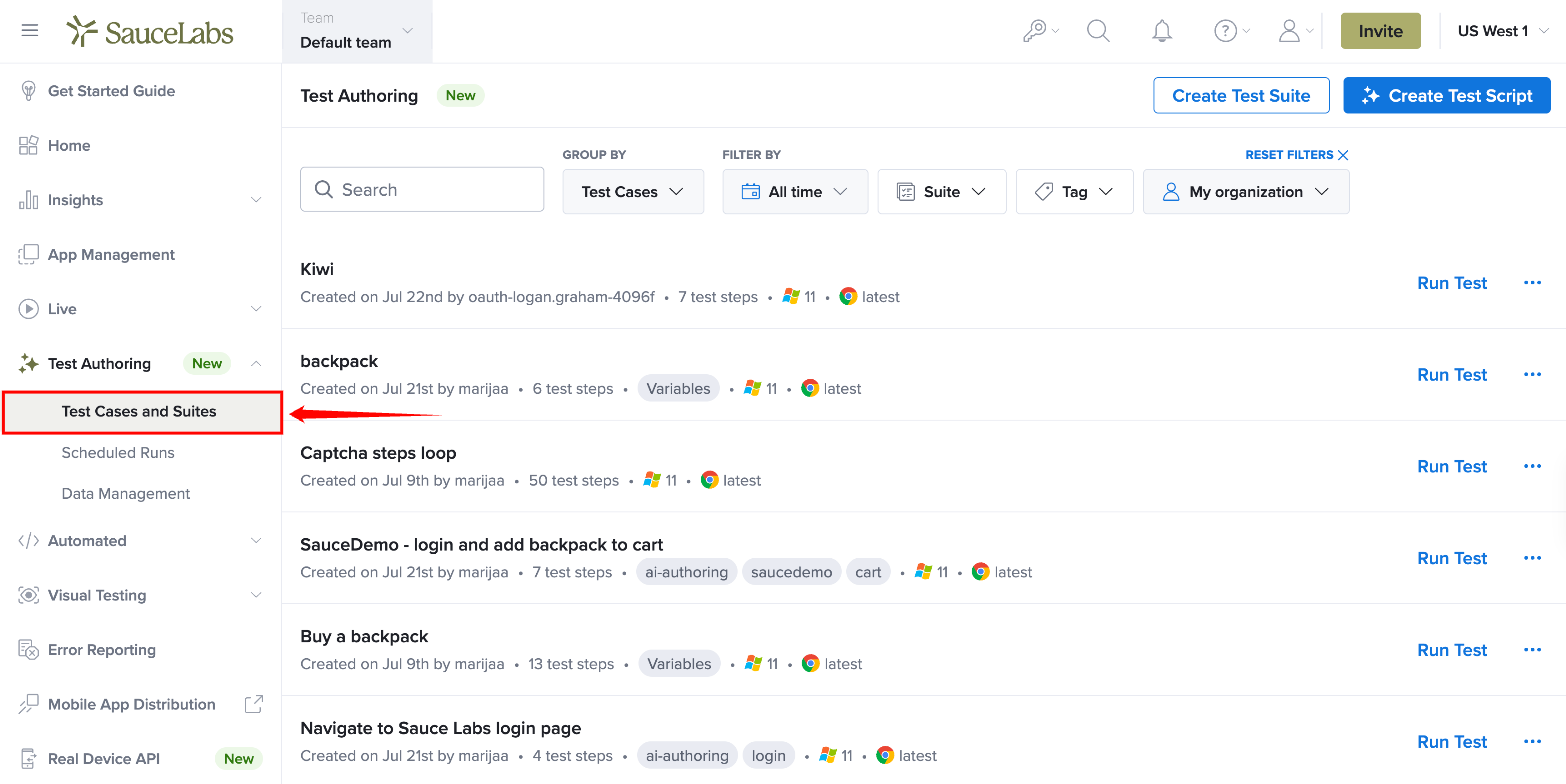This screenshot has width=1566, height=784.
Task: Click the Get Started Guide lightbulb icon
Action: 28,91
